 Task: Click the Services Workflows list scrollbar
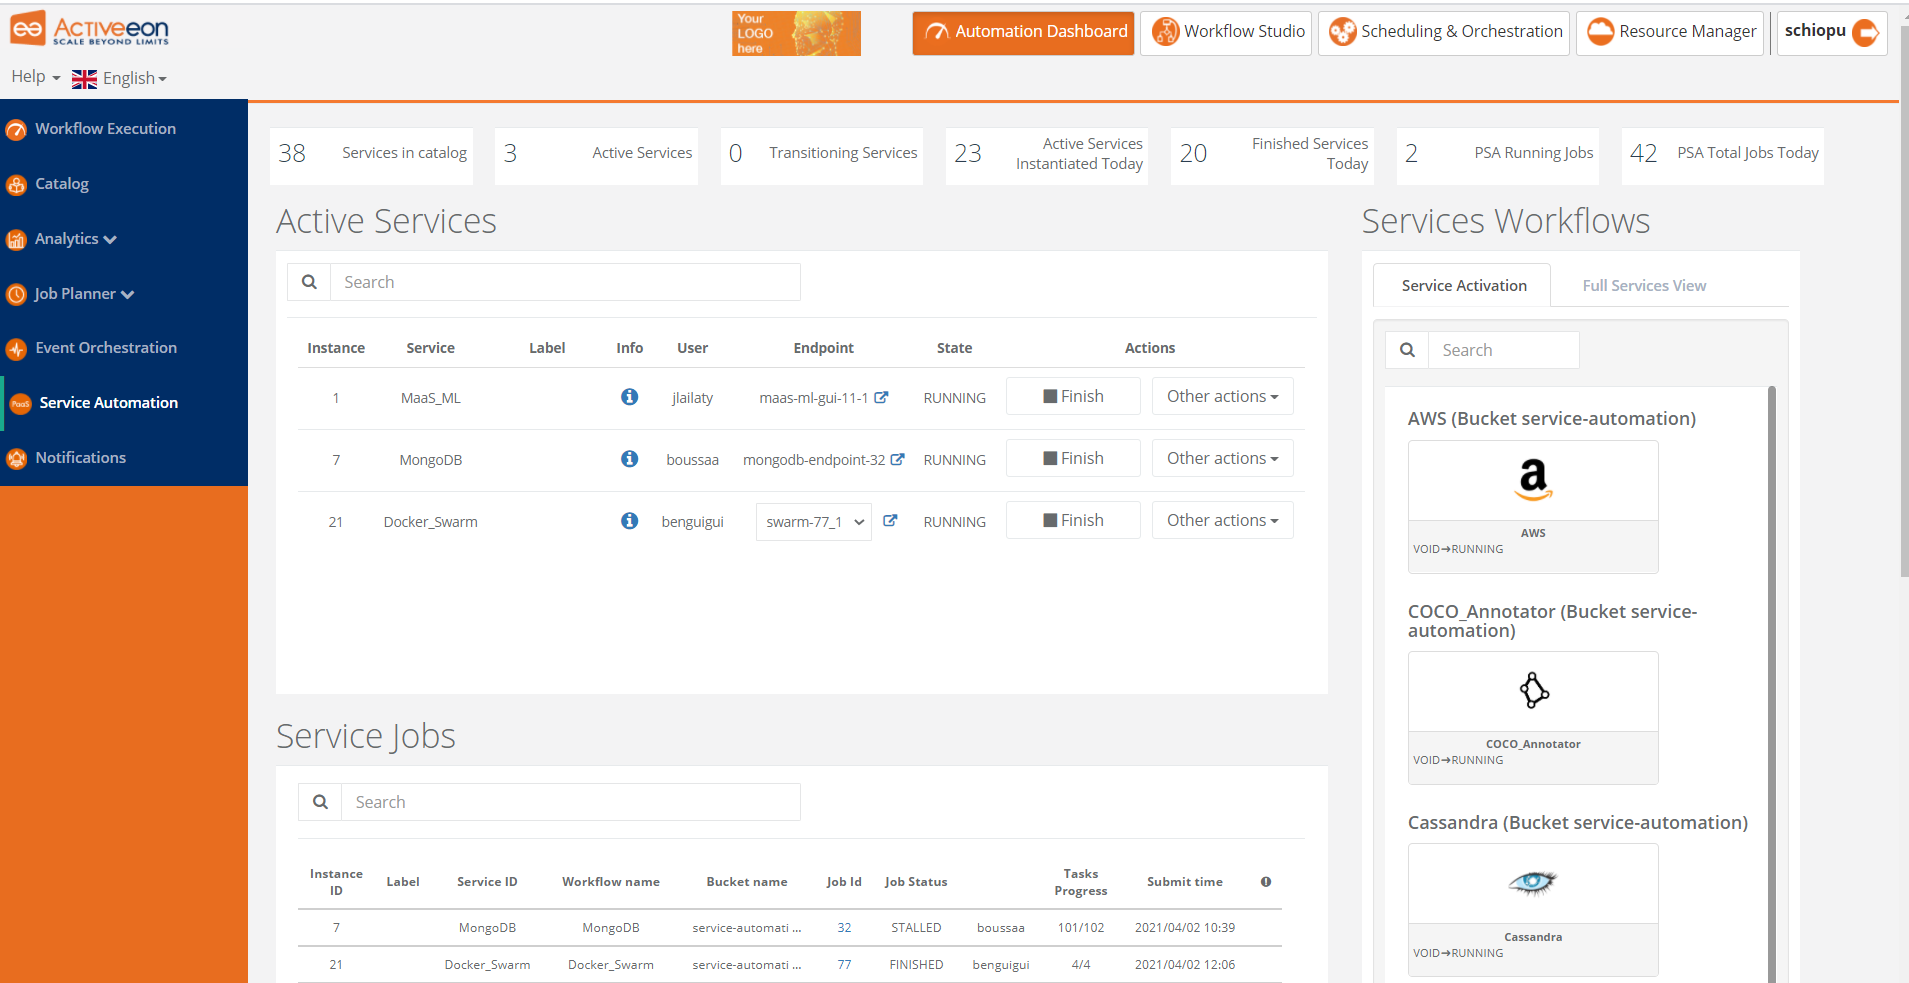coord(1772,684)
